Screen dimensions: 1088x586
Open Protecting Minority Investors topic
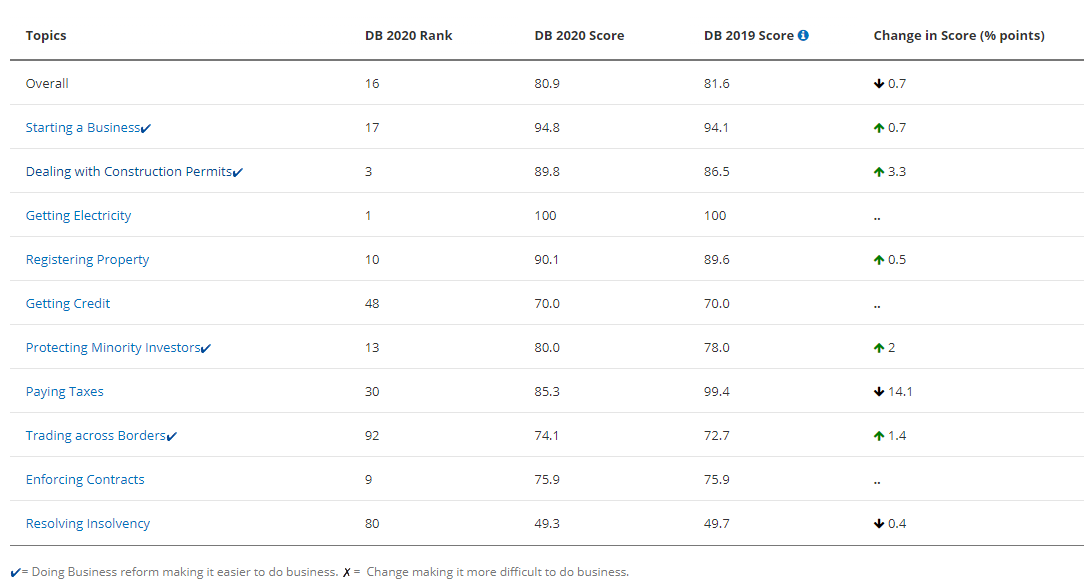click(x=112, y=348)
